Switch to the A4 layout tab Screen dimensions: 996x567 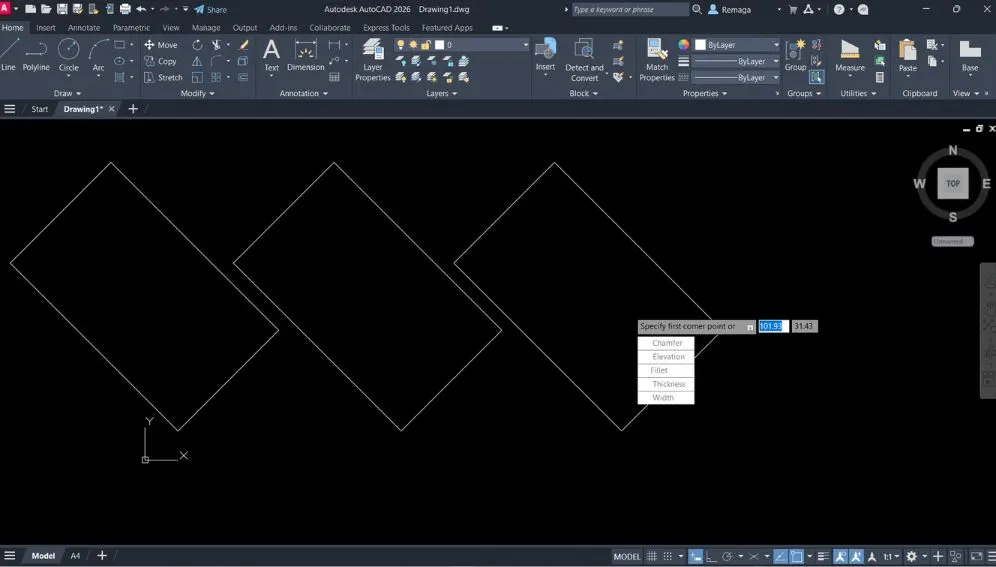75,556
